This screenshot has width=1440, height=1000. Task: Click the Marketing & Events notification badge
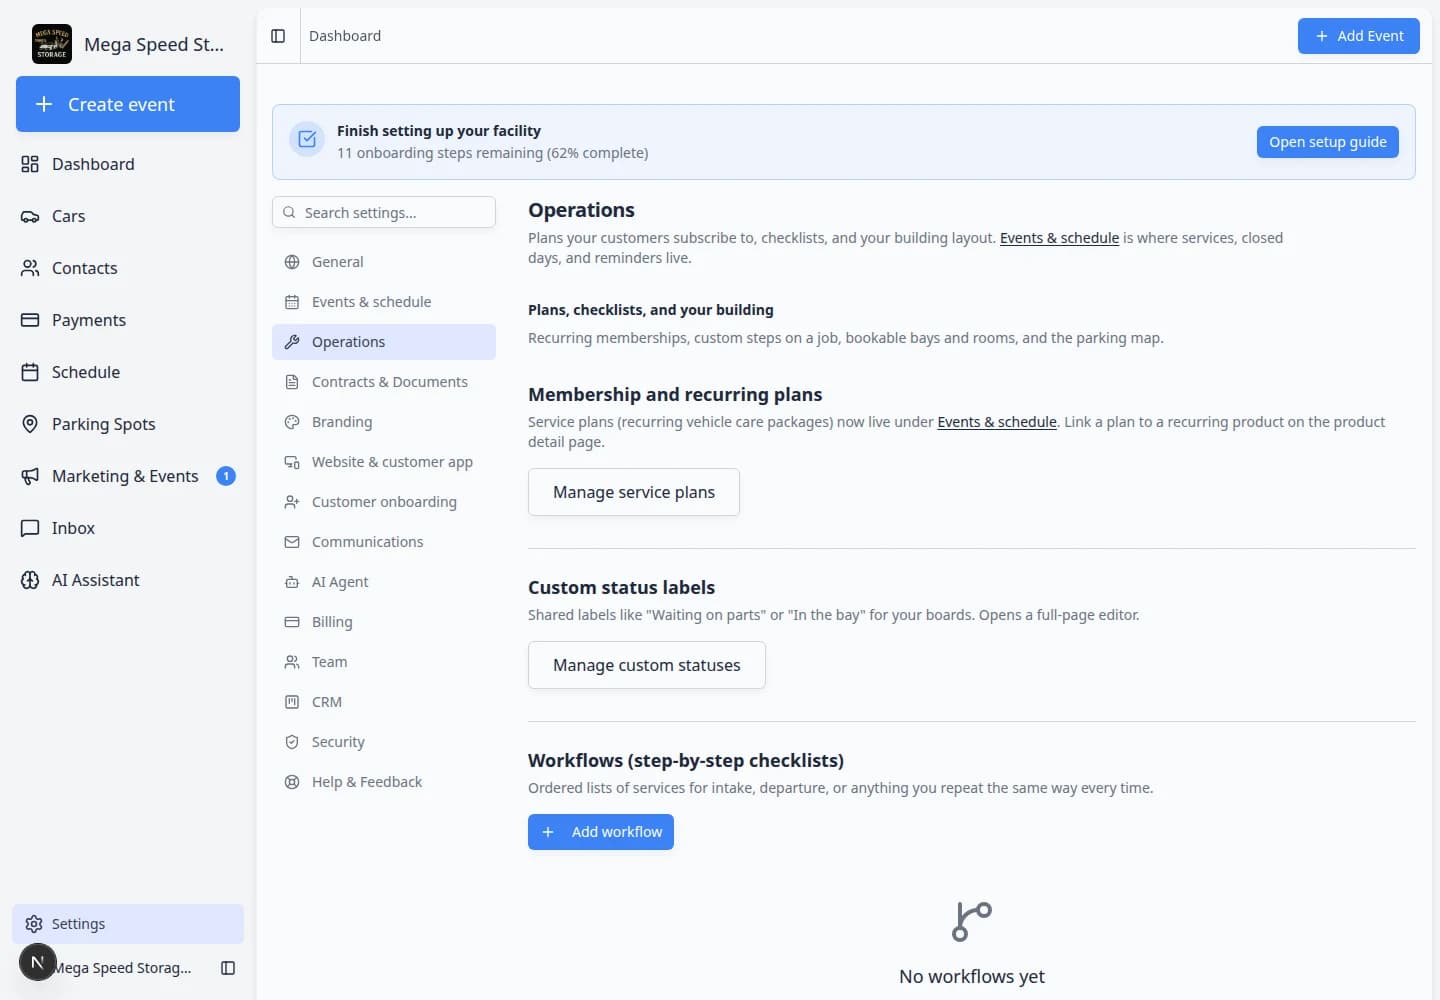(x=226, y=476)
